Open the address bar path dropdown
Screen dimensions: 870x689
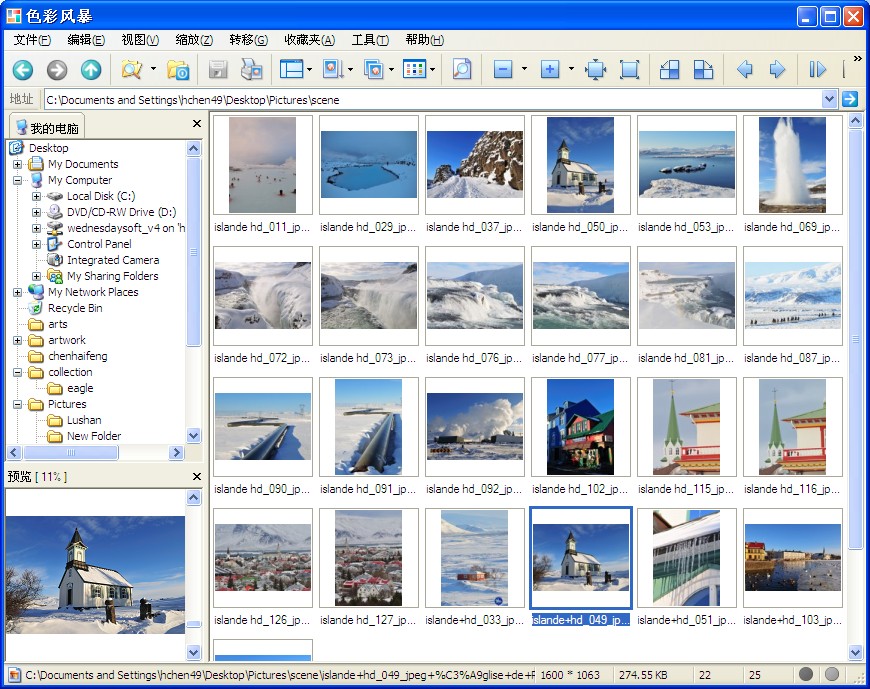click(x=829, y=99)
